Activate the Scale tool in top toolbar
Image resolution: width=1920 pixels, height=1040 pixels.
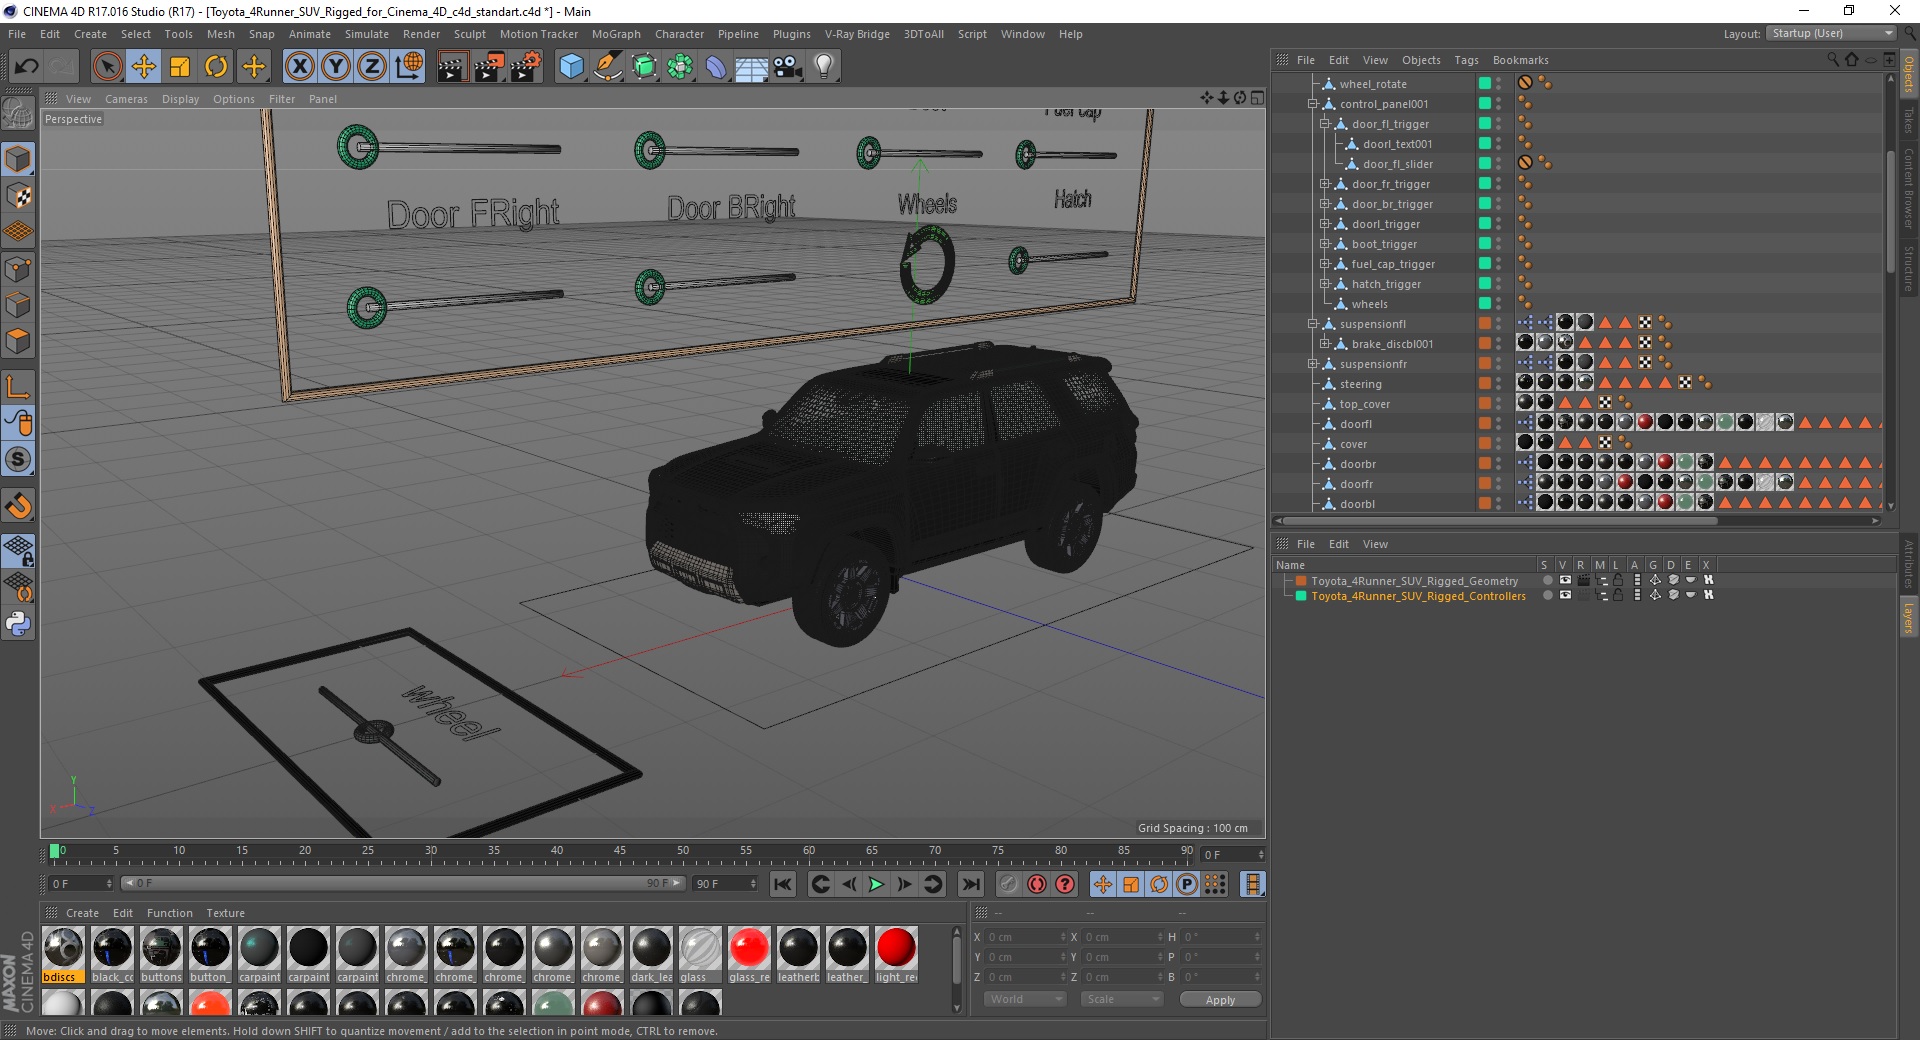tap(180, 67)
